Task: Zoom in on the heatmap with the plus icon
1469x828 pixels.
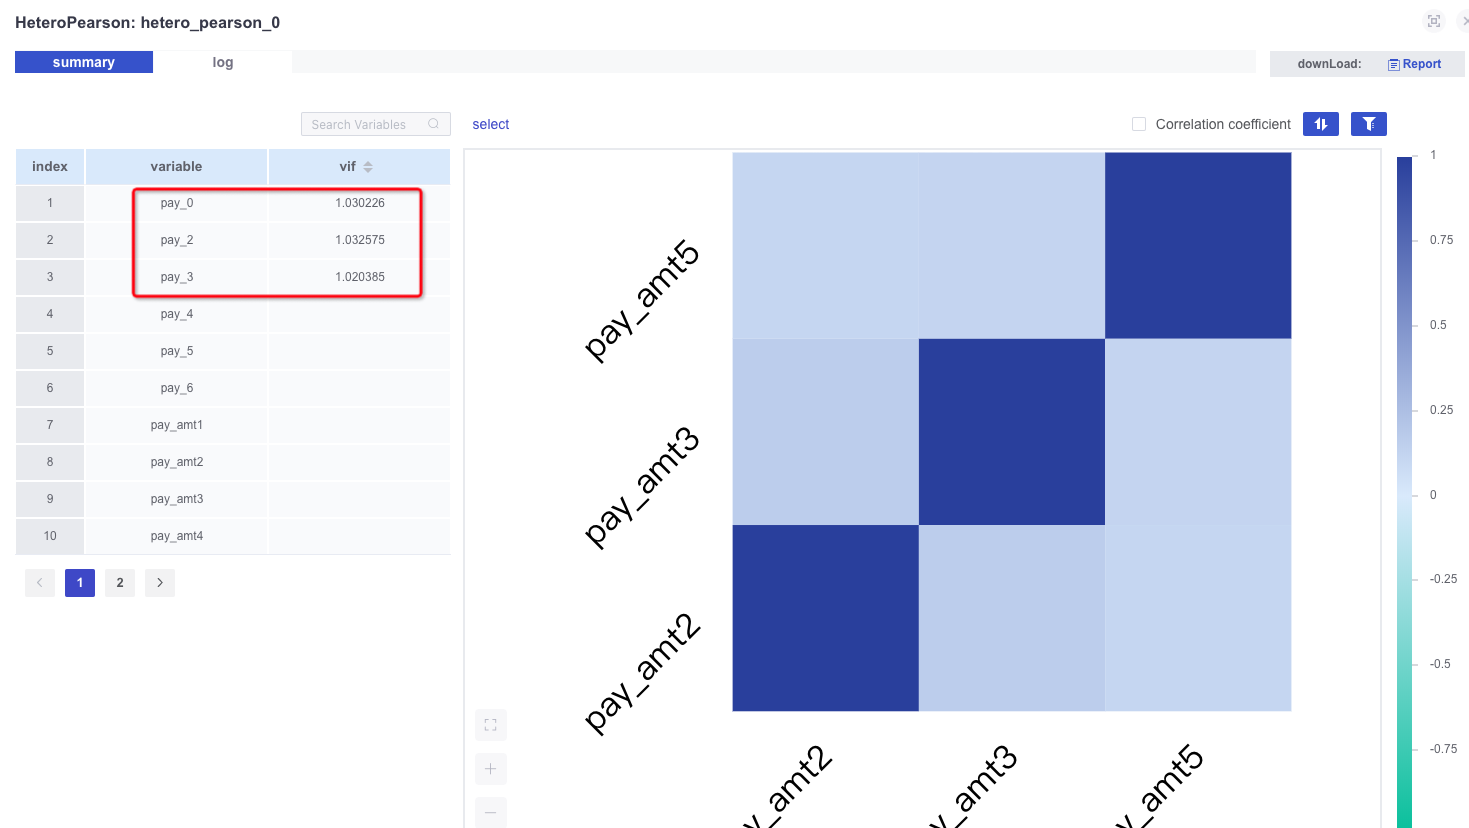Action: pos(490,768)
